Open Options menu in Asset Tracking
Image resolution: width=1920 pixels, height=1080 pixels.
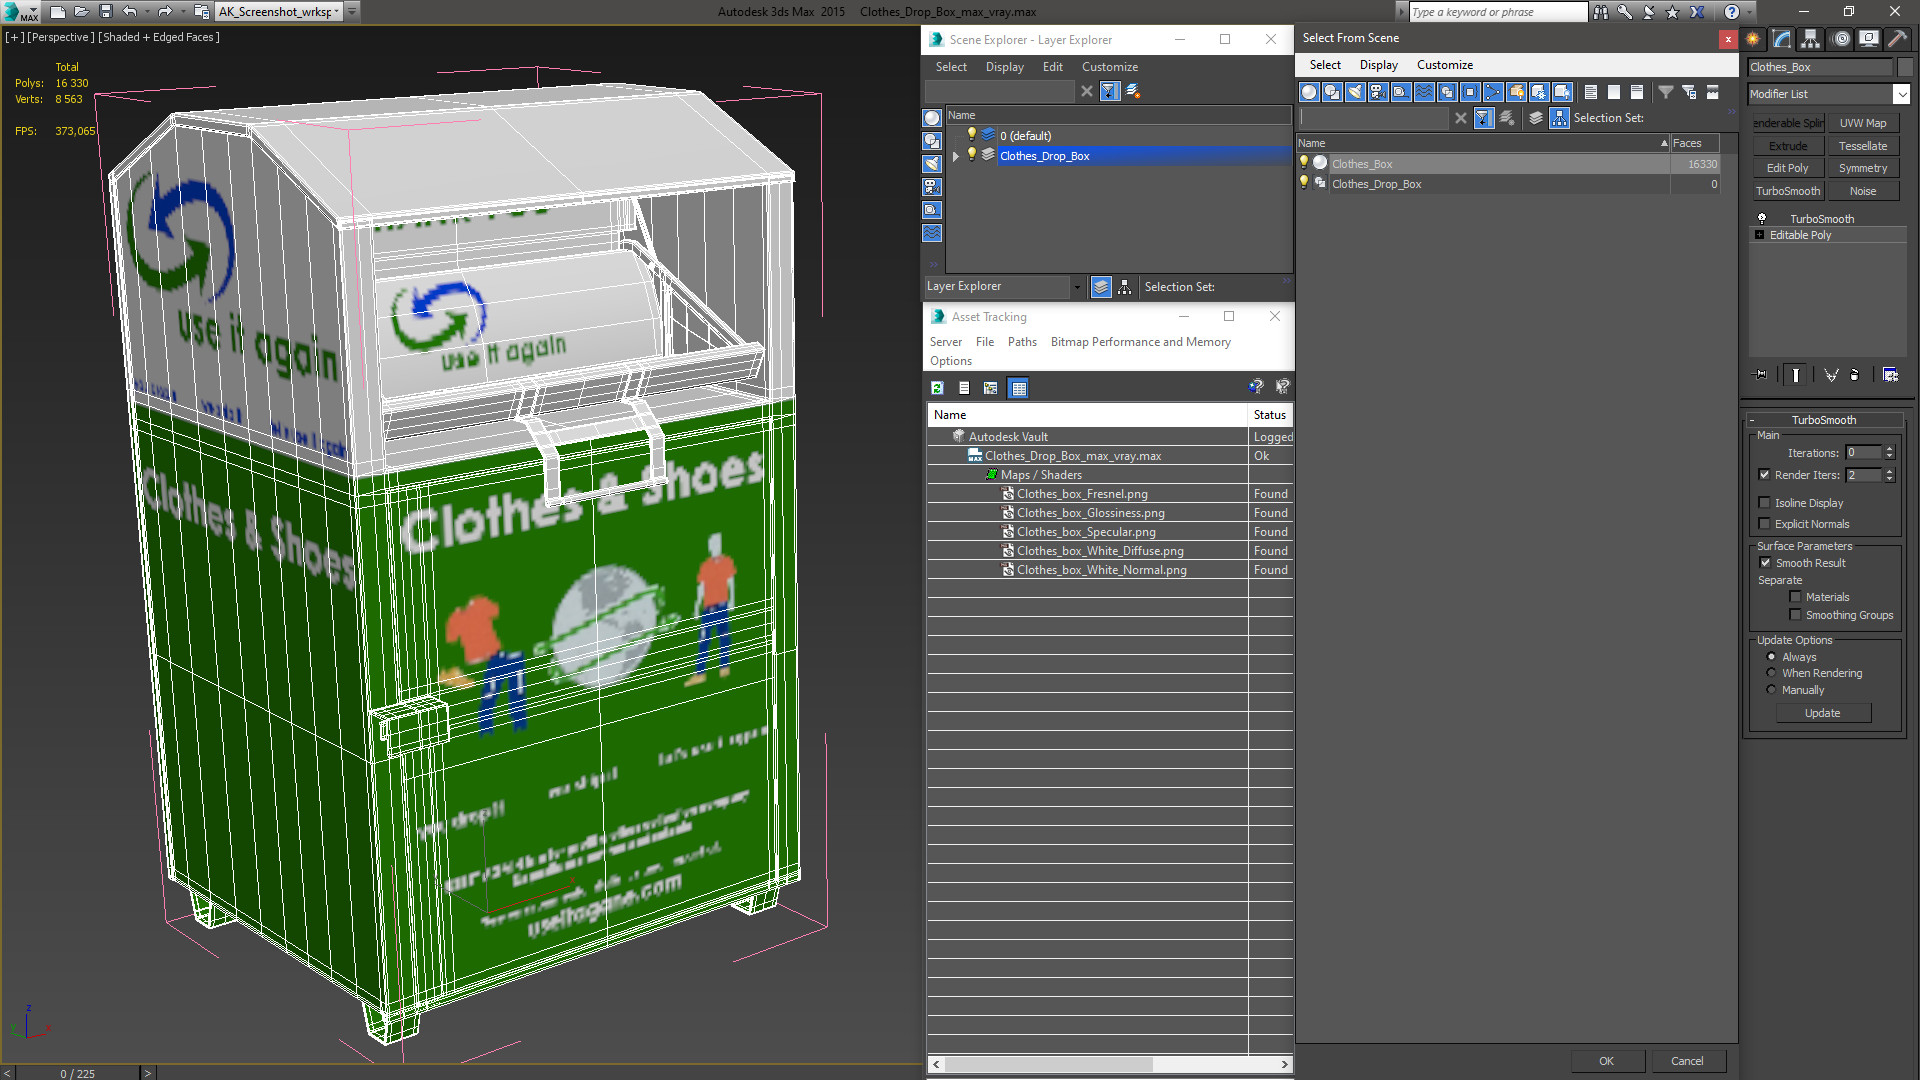(x=950, y=361)
